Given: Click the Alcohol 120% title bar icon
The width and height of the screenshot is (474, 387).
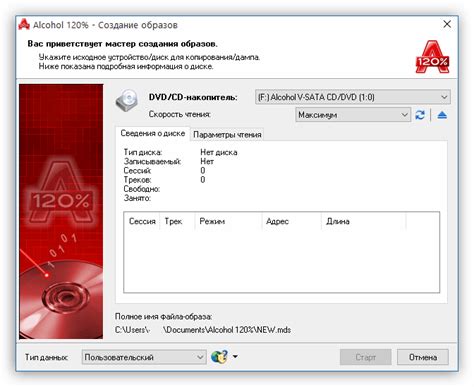Looking at the screenshot, I should 24,25.
